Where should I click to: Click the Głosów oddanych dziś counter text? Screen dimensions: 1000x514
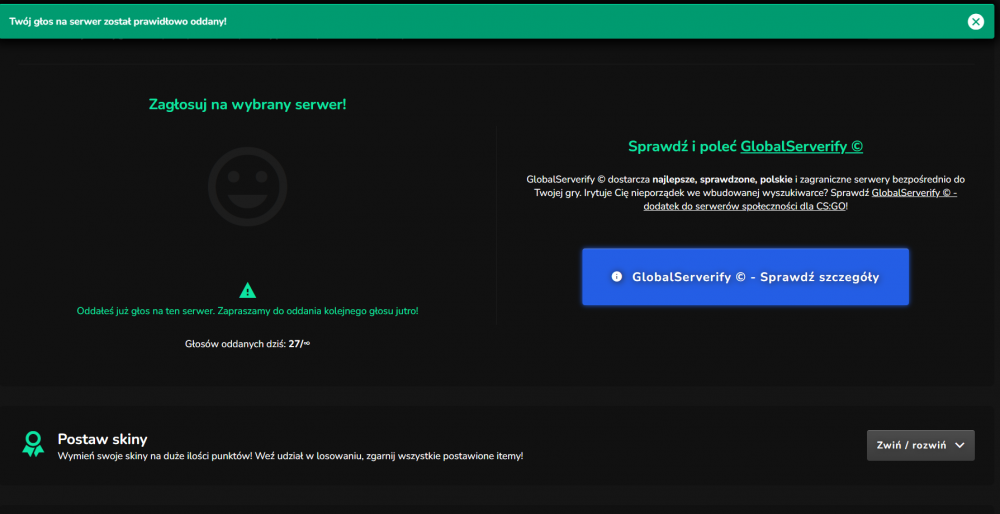click(x=247, y=344)
